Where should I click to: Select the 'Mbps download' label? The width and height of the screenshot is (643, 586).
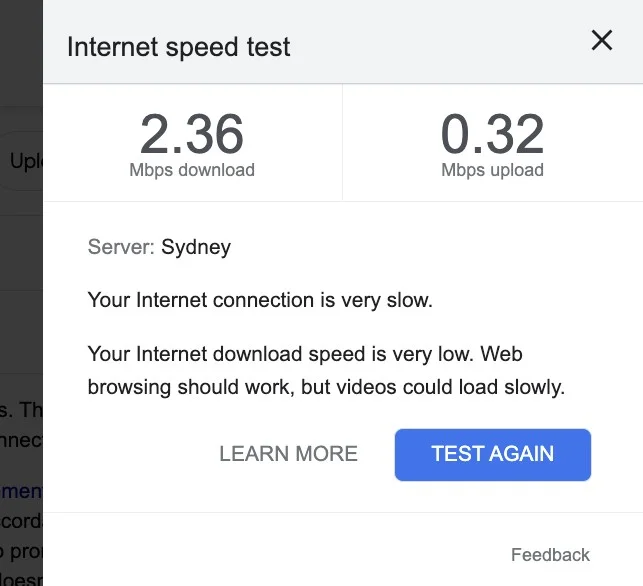tap(192, 170)
